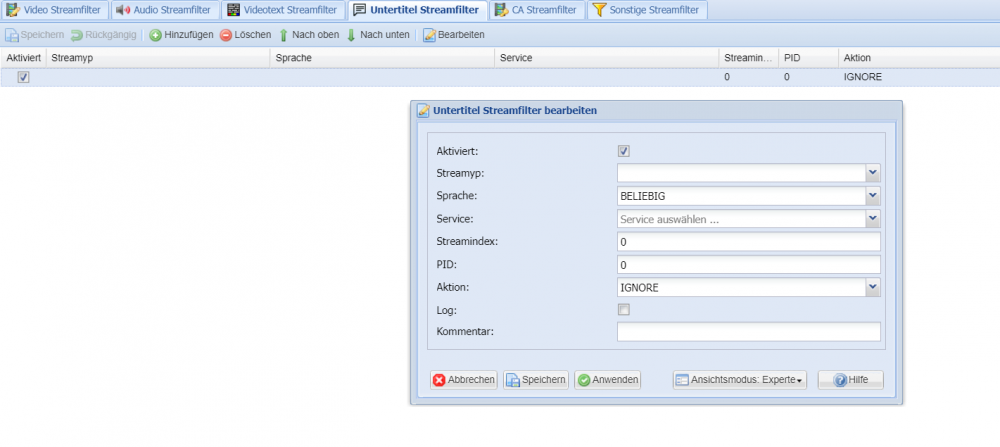Click the empty Streamyp combo field

tap(741, 173)
